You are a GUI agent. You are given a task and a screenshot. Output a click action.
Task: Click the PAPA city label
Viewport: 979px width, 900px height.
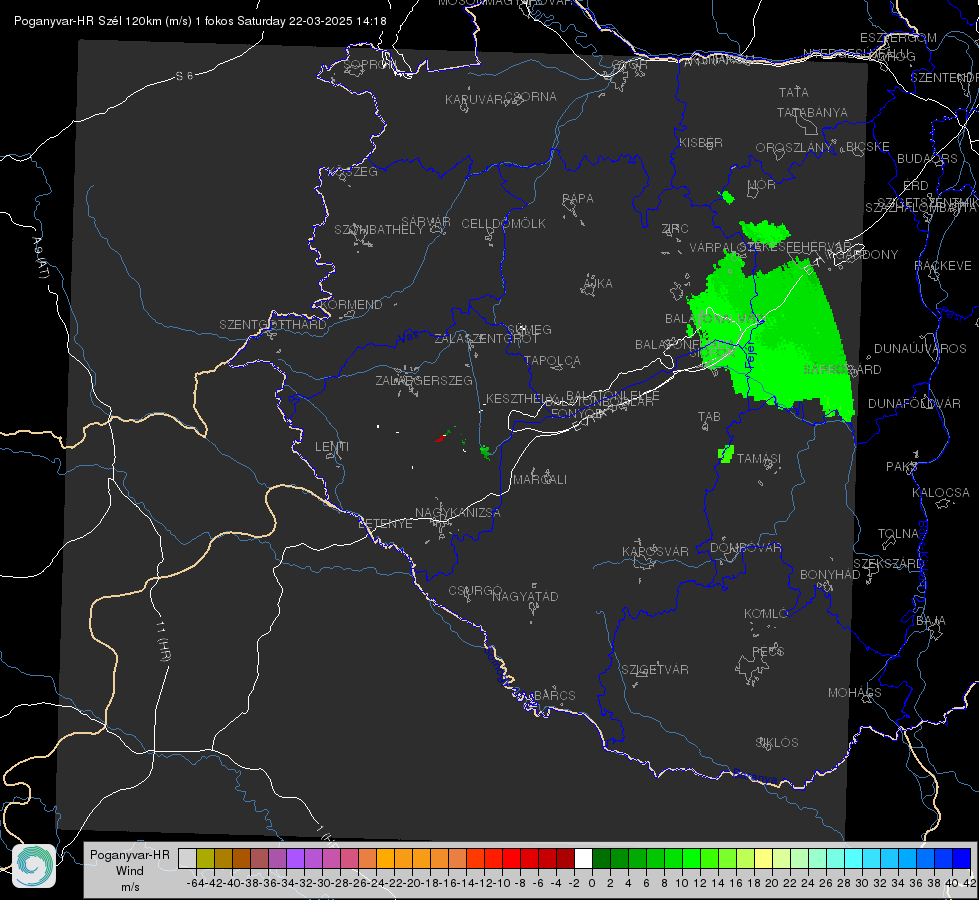[x=578, y=199]
